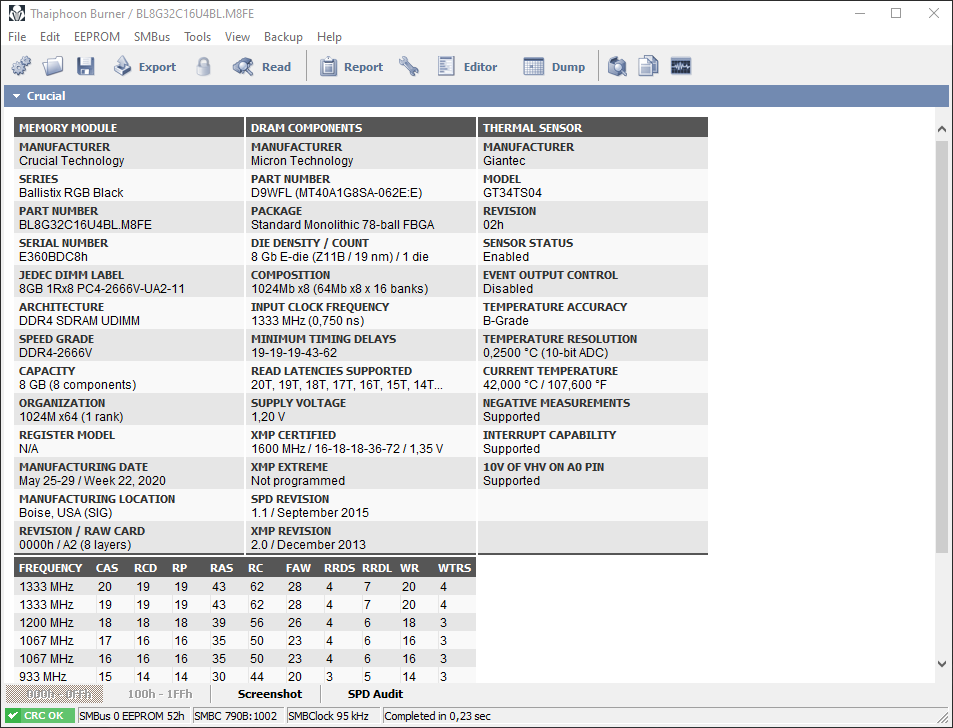
Task: Open the SMBus menu
Action: 152,37
